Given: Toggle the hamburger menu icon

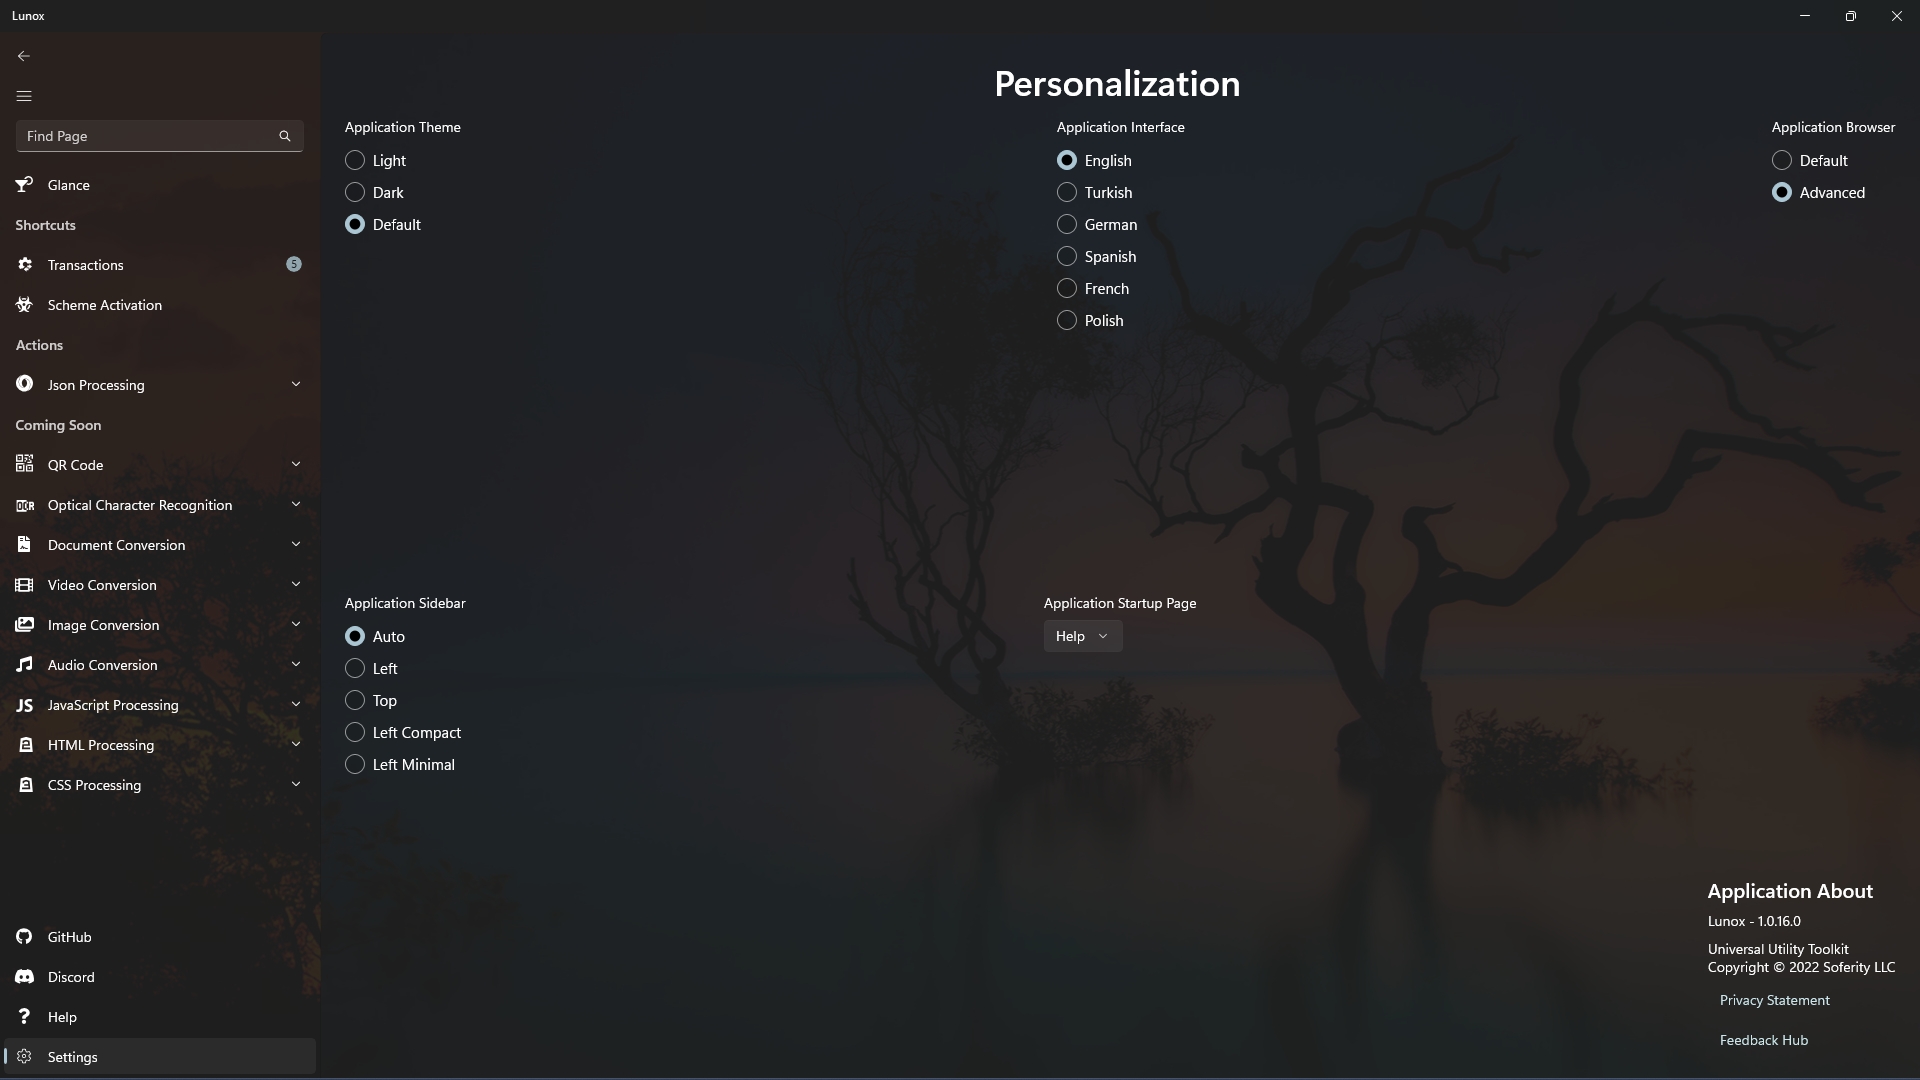Looking at the screenshot, I should (x=24, y=96).
